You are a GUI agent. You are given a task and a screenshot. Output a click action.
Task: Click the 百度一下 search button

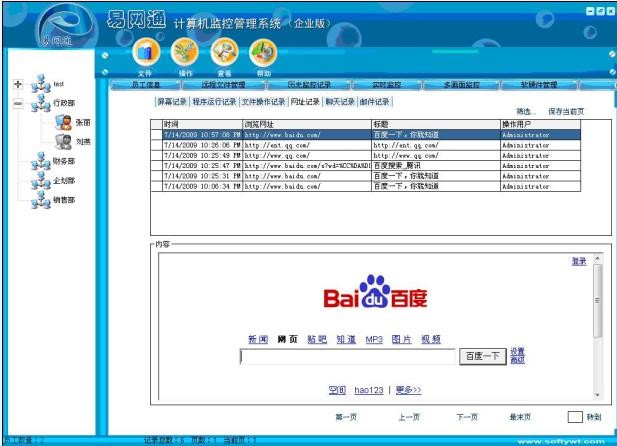coord(481,356)
